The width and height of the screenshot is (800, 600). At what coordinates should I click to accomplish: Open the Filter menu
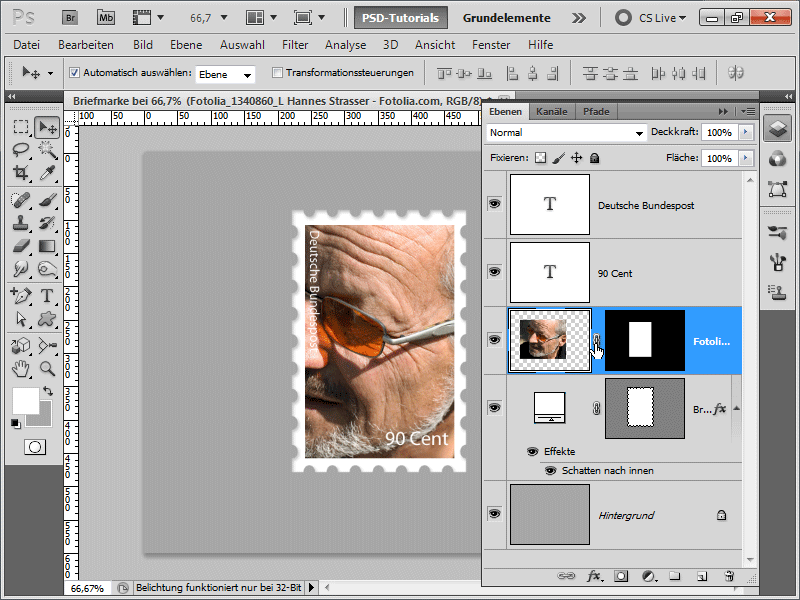295,45
